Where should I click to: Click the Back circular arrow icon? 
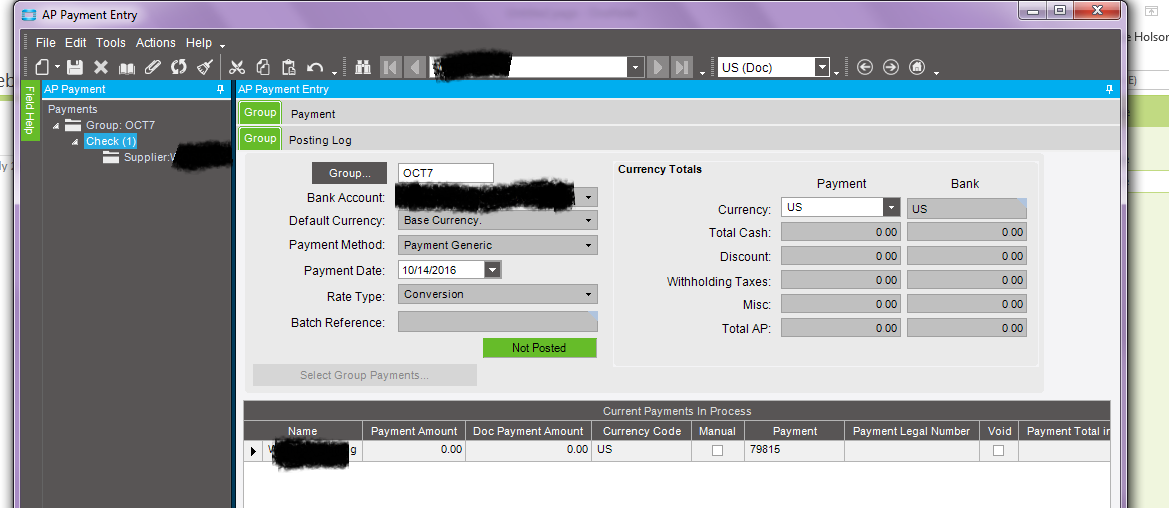(865, 67)
